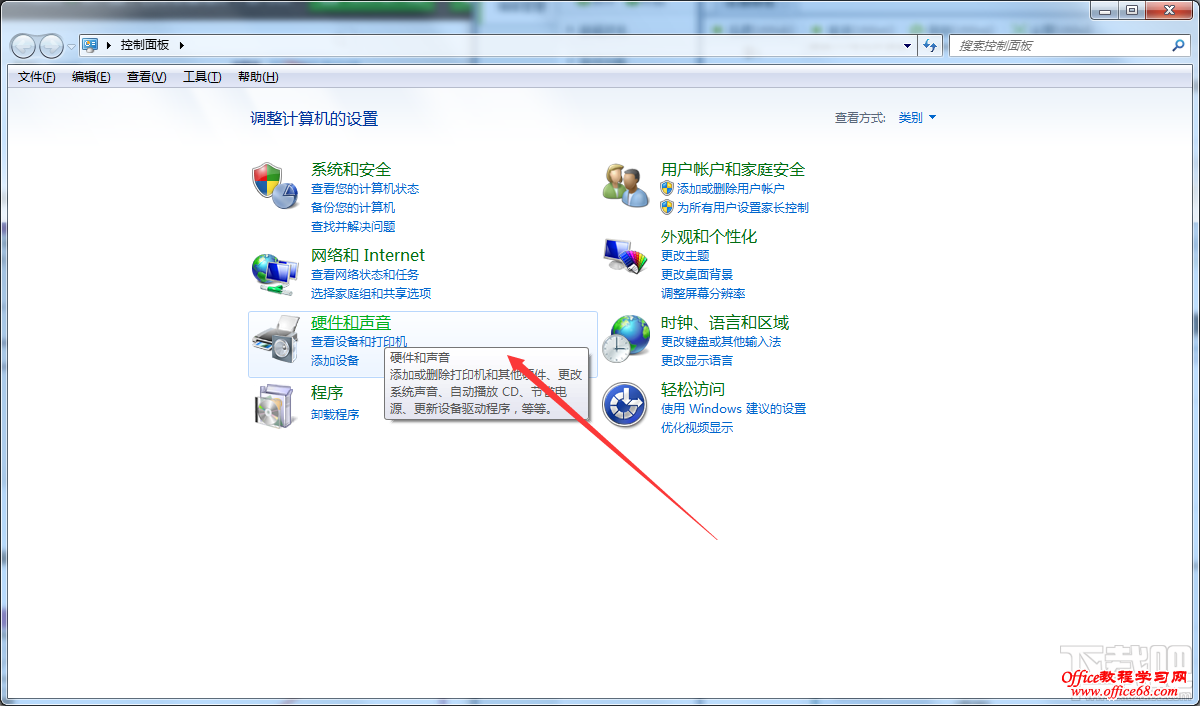The image size is (1200, 706).
Task: Expand arrow before 控制面板 in breadcrumb
Action: coord(108,45)
